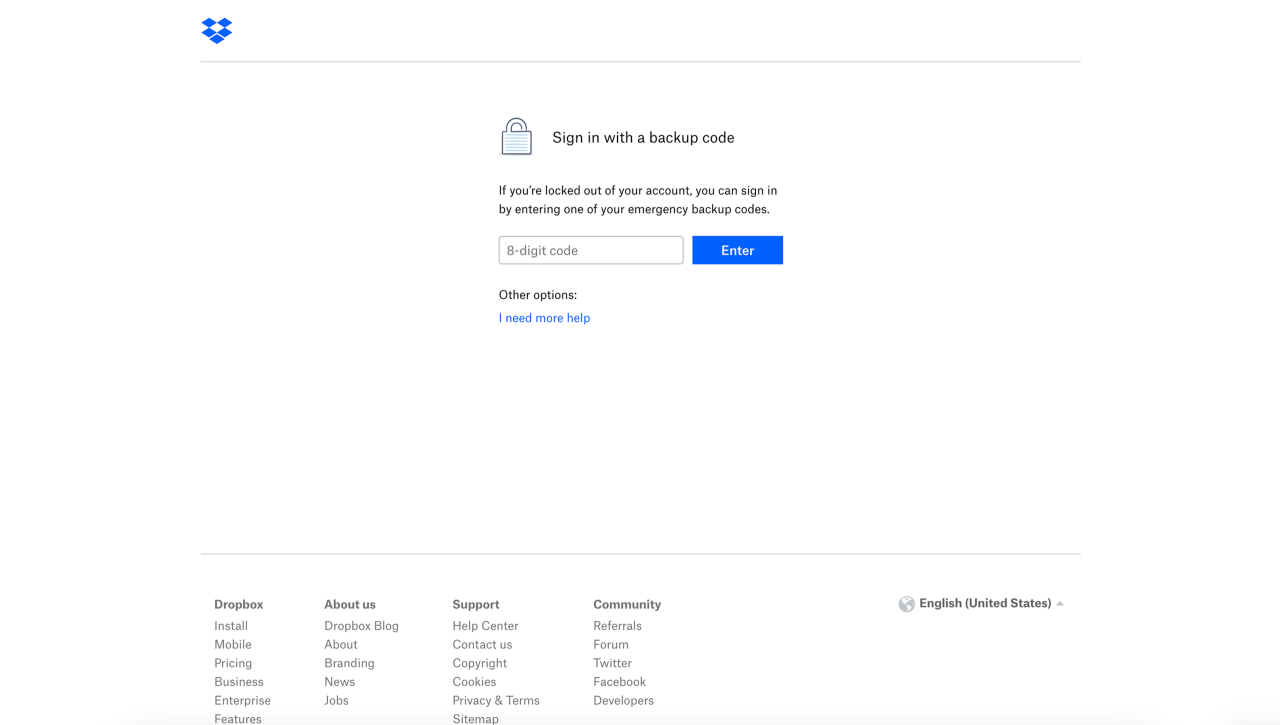The image size is (1280, 725).
Task: Open the Help Center link
Action: coord(485,625)
